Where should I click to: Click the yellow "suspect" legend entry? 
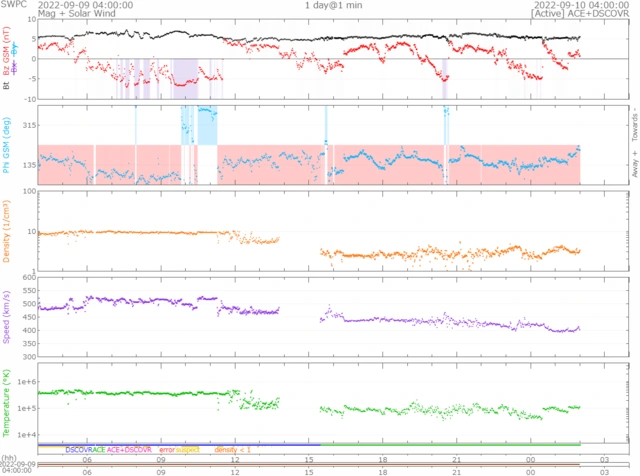click(x=188, y=450)
